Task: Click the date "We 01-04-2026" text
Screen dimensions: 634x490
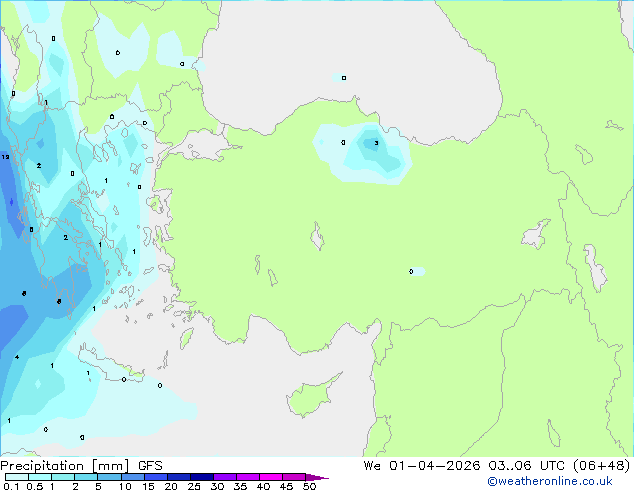Action: click(x=422, y=466)
